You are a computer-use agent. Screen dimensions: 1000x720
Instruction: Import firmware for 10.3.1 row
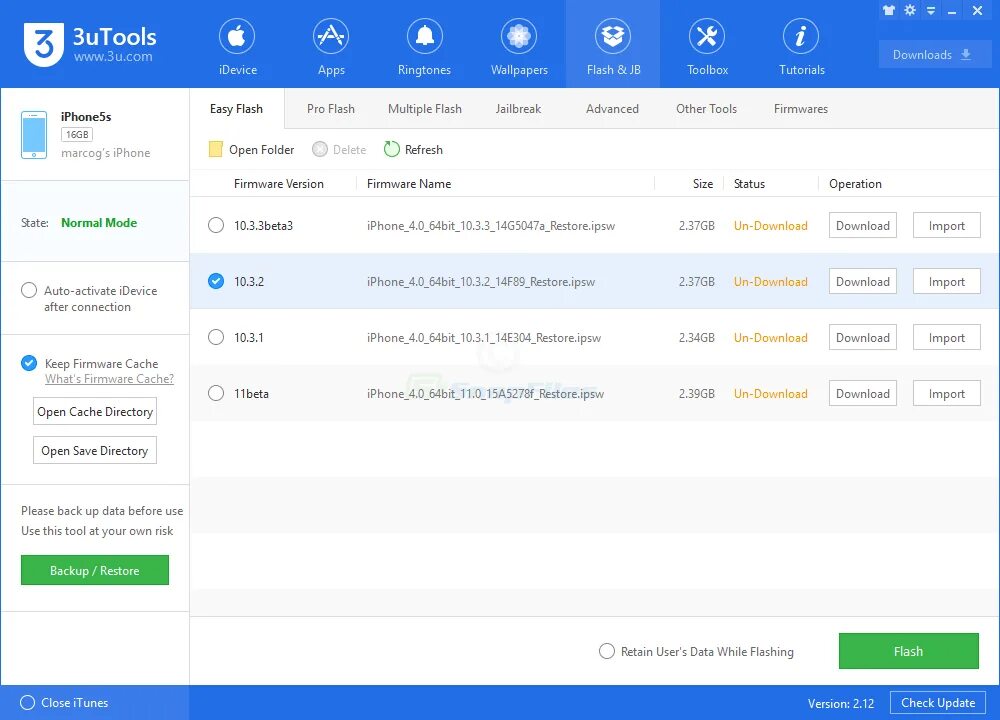[946, 337]
